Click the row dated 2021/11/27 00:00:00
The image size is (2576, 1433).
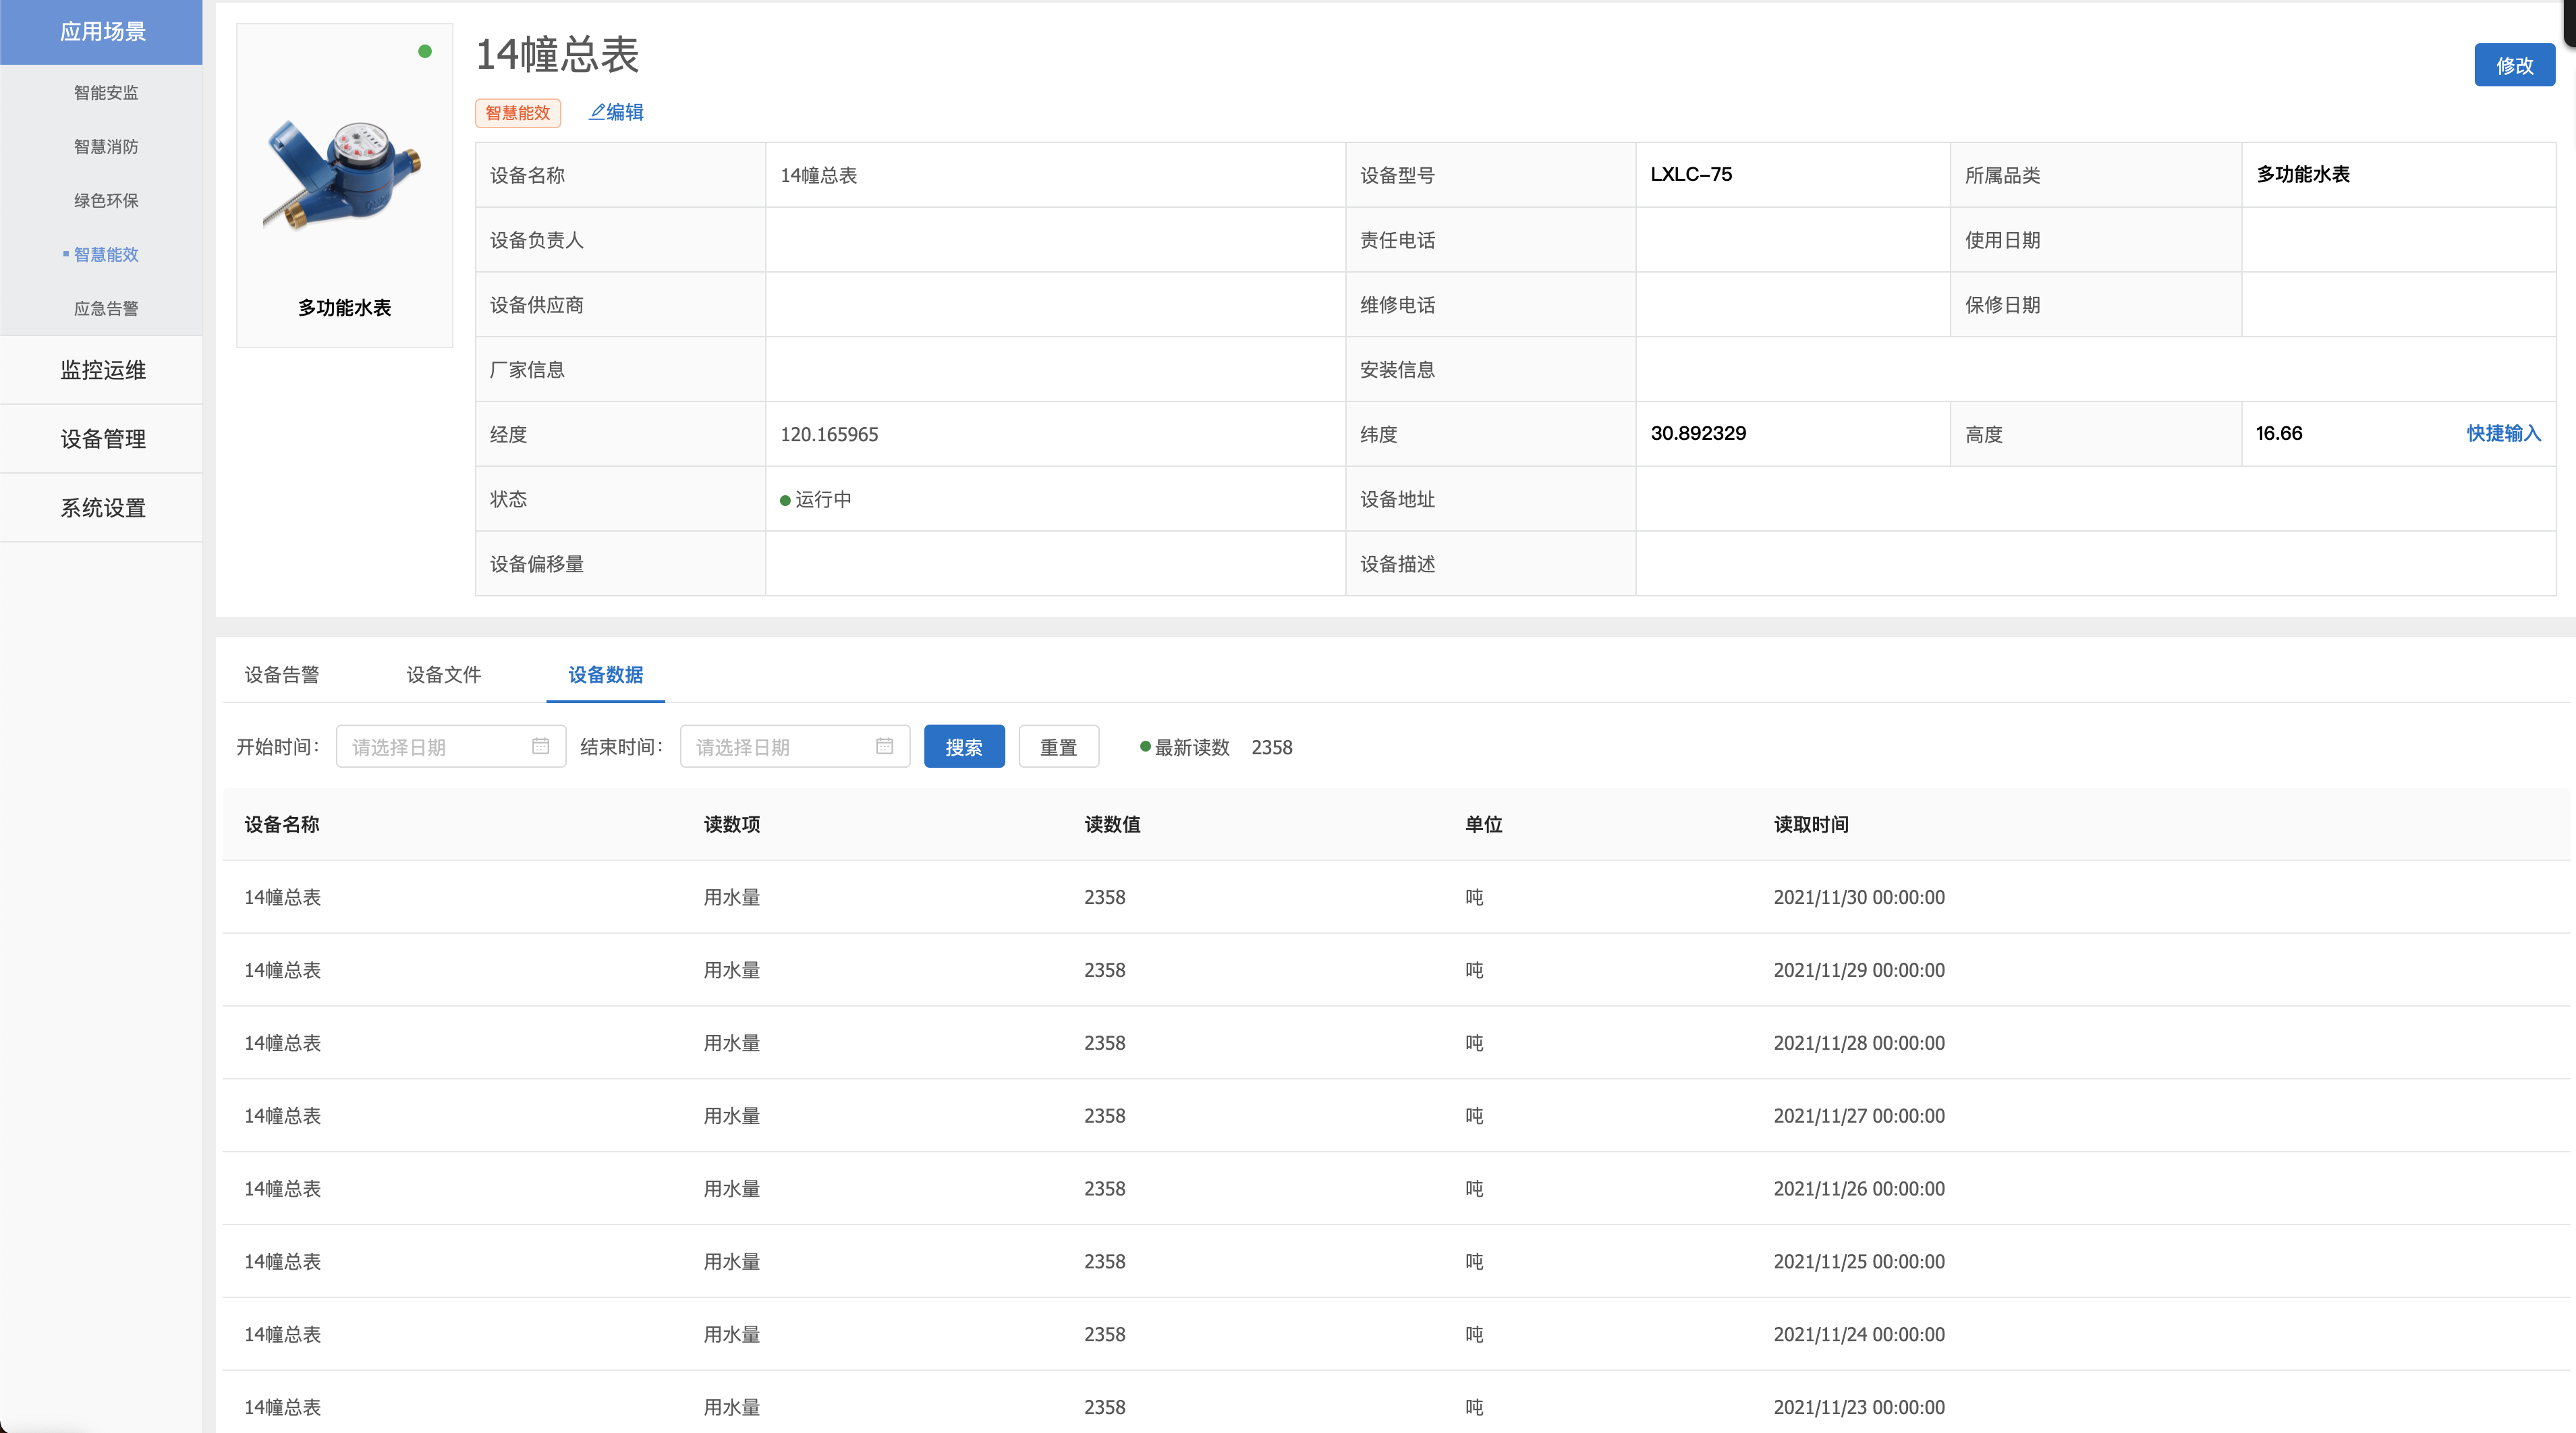[1396, 1116]
